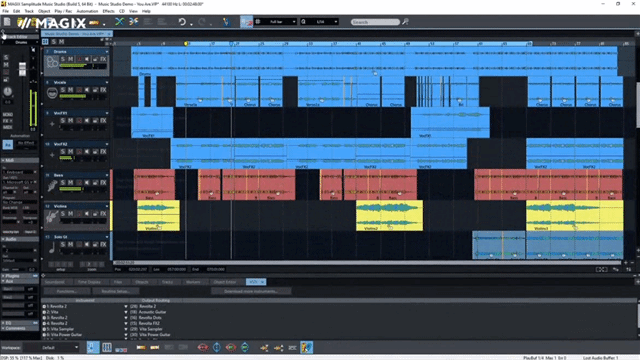The image size is (640, 360).
Task: Solo the Solo Gt track
Action: pyautogui.click(x=62, y=244)
